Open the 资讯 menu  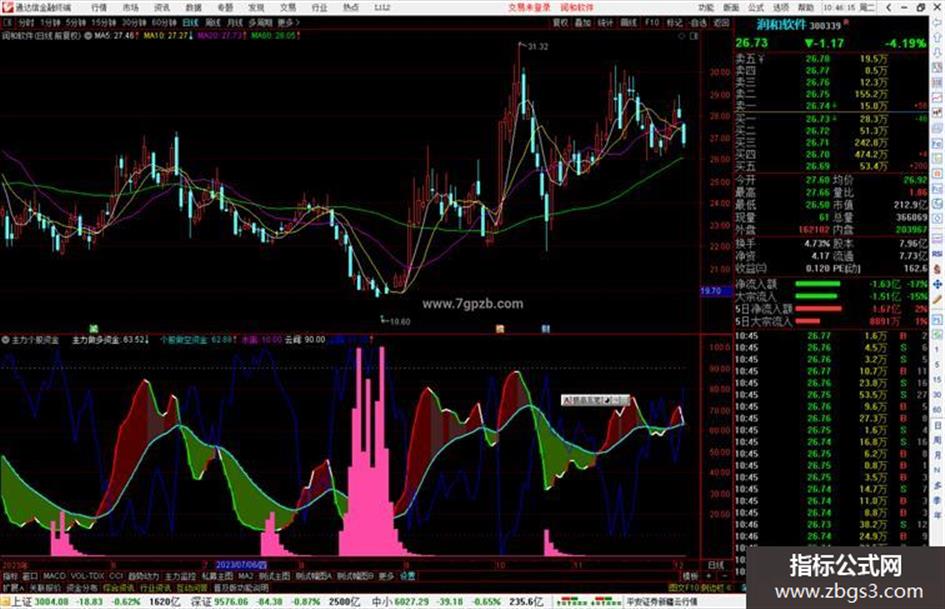pos(162,8)
